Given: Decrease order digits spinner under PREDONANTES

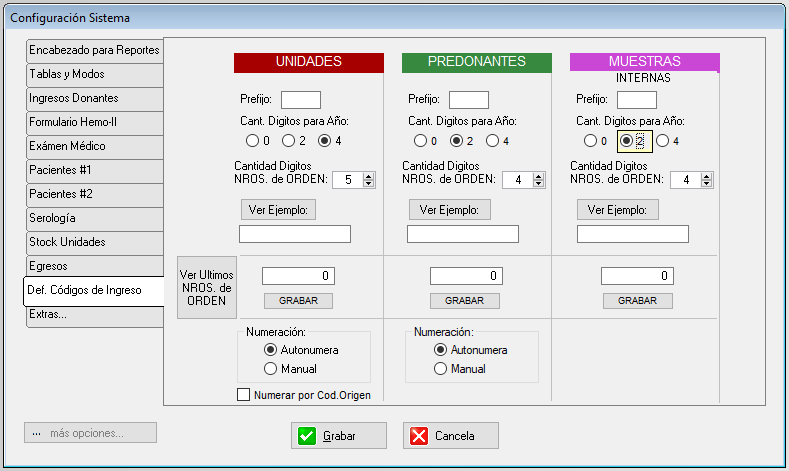Looking at the screenshot, I should (x=538, y=184).
